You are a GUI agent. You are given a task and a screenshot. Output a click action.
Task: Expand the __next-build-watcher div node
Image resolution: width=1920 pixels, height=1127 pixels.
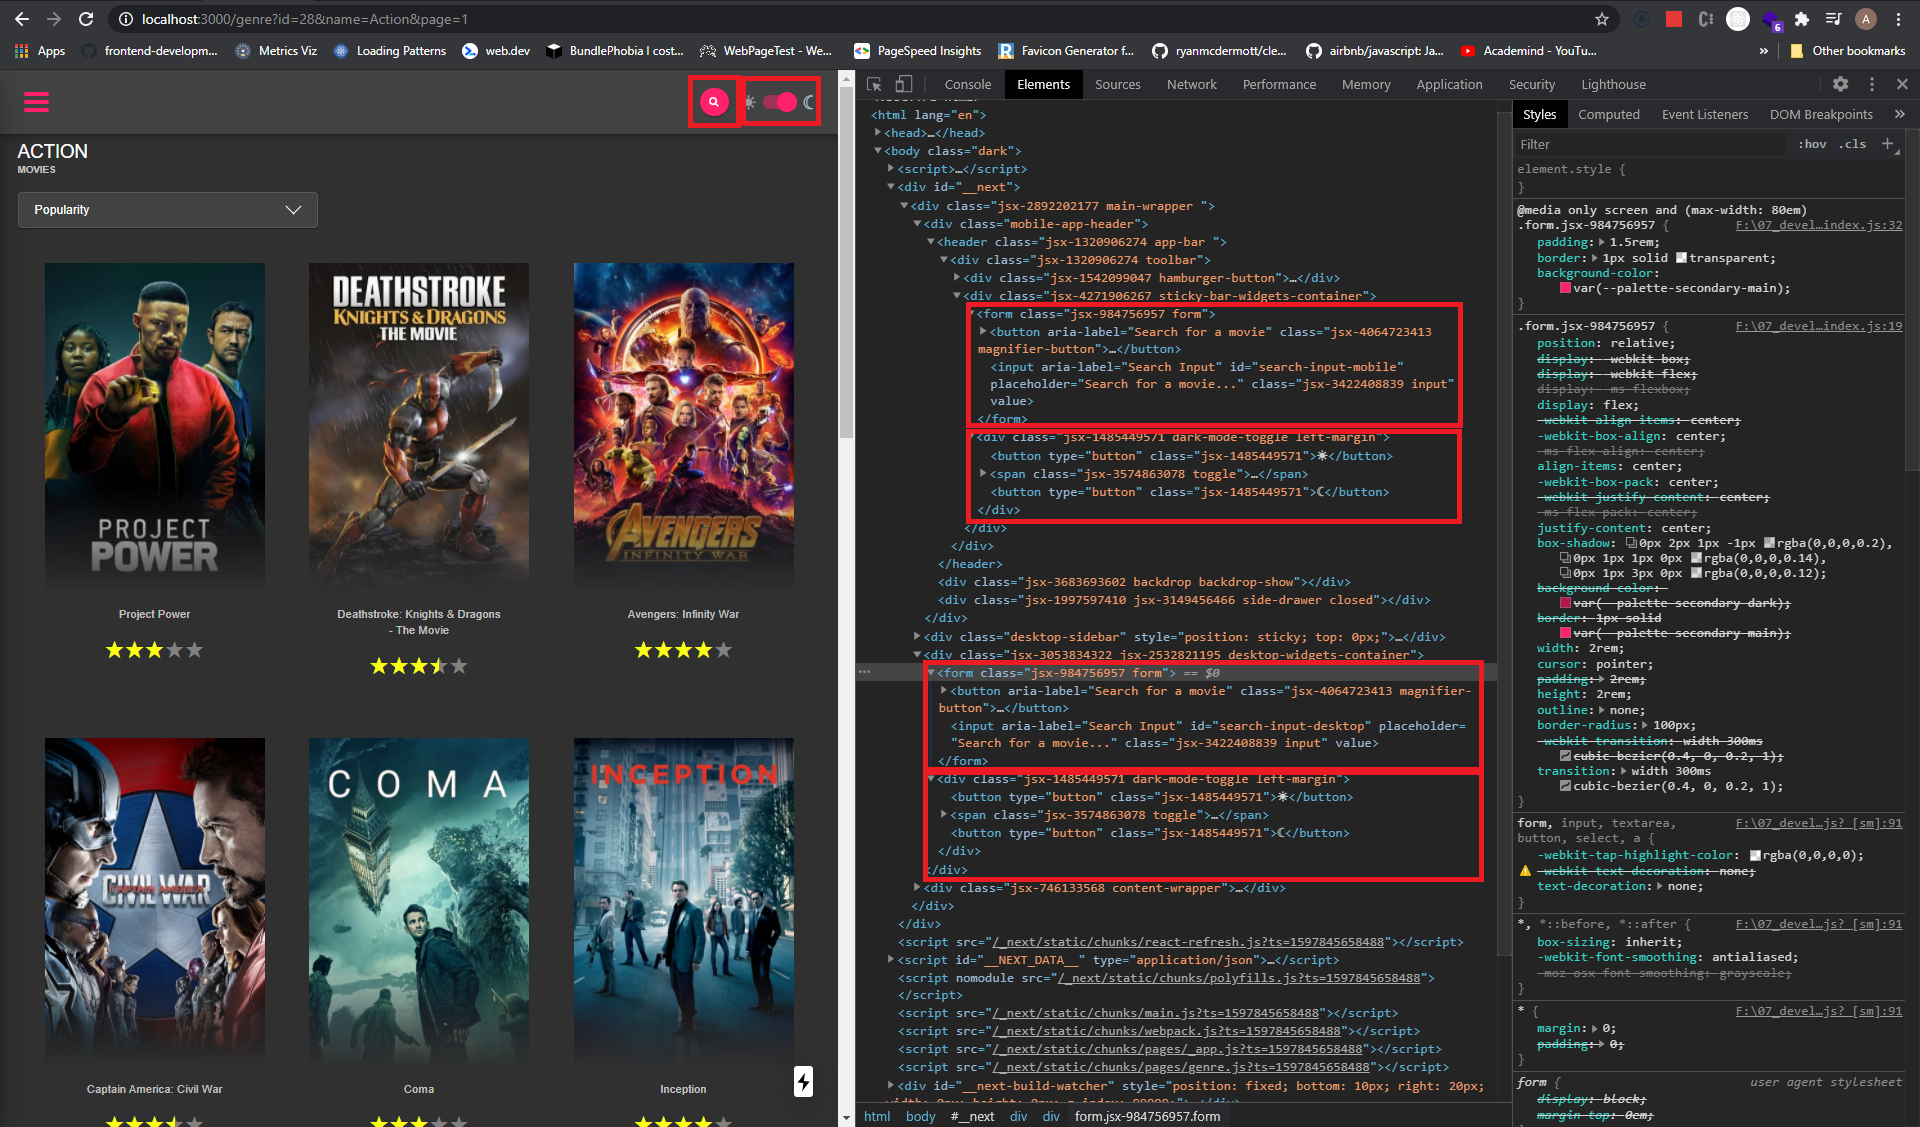click(891, 1086)
